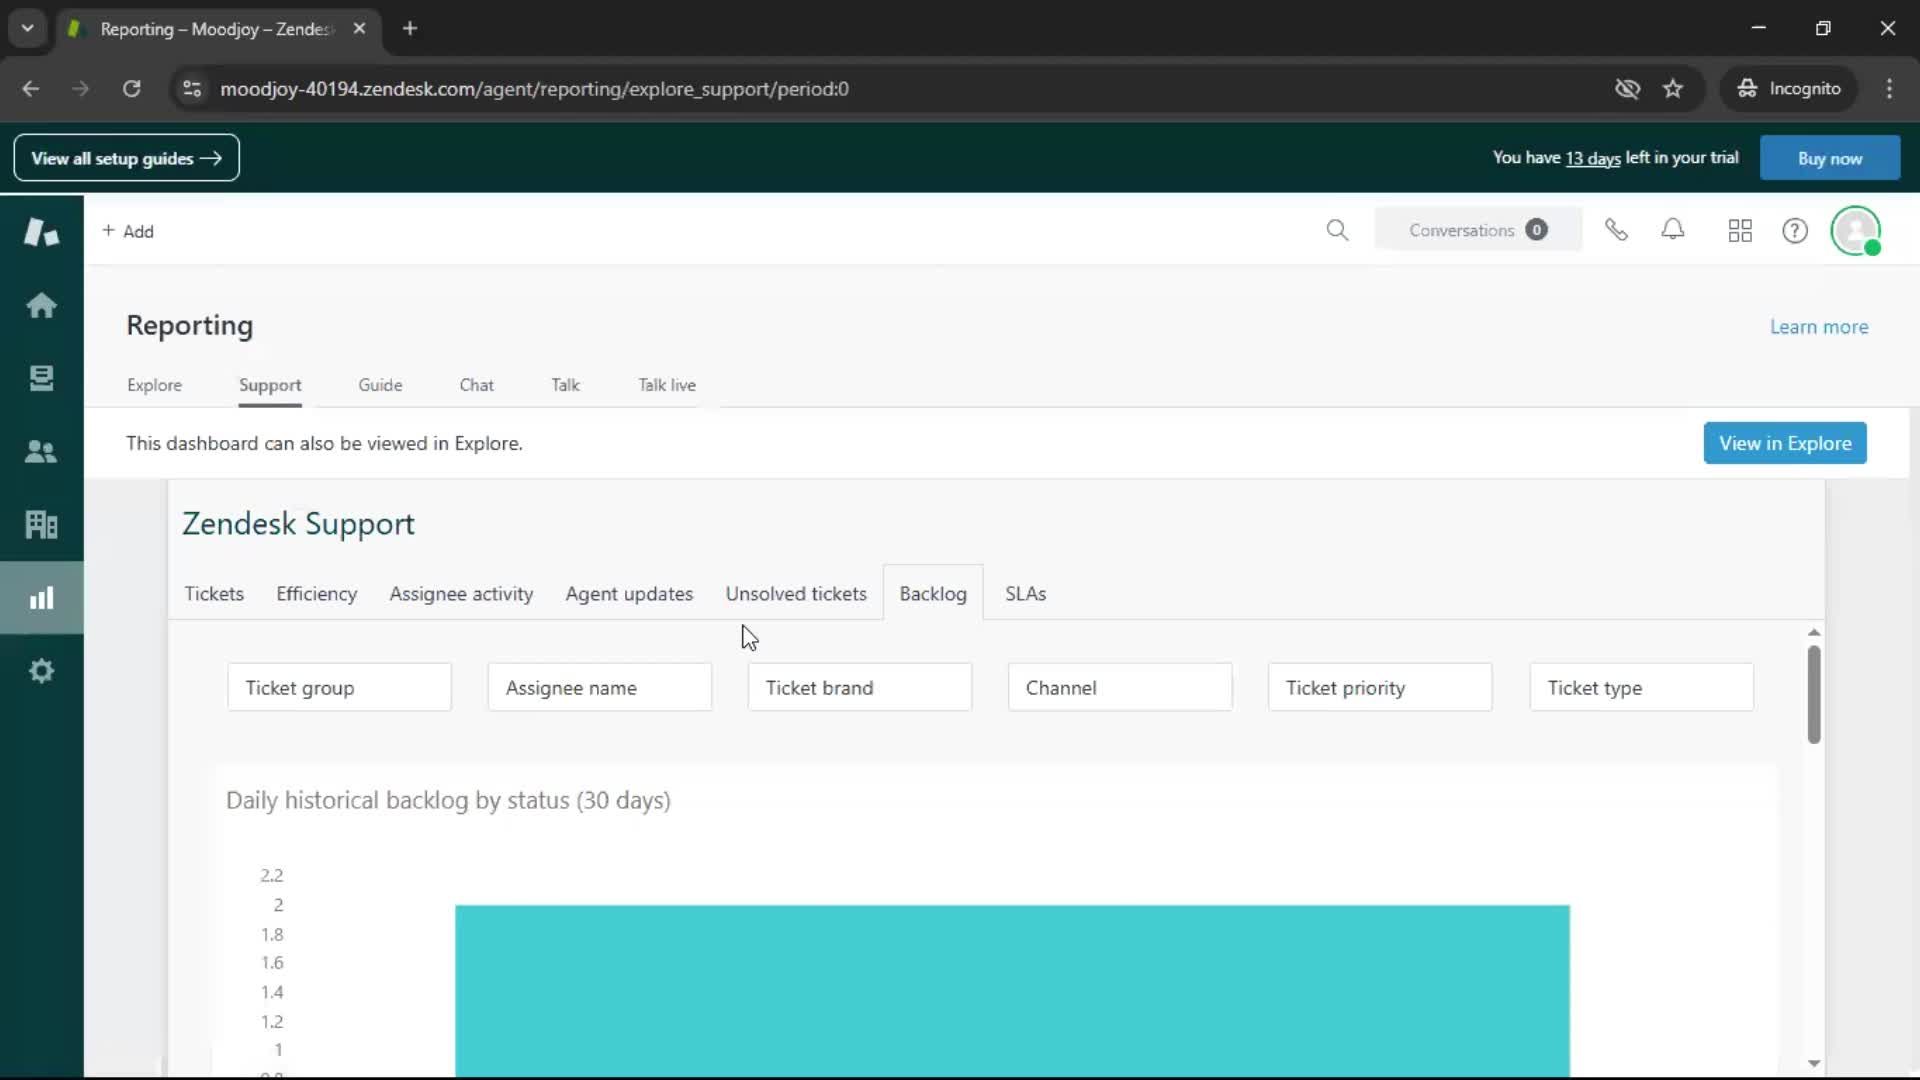Image resolution: width=1920 pixels, height=1080 pixels.
Task: Follow the 13 days trial link
Action: click(1593, 158)
